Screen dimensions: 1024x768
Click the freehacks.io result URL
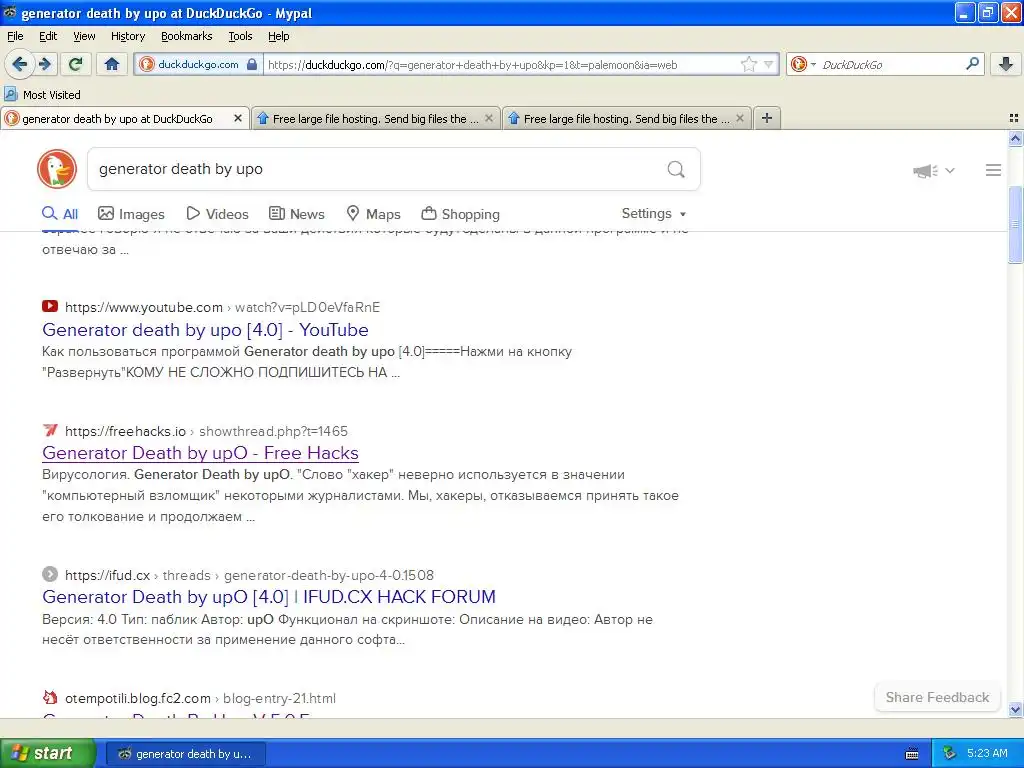[x=206, y=431]
